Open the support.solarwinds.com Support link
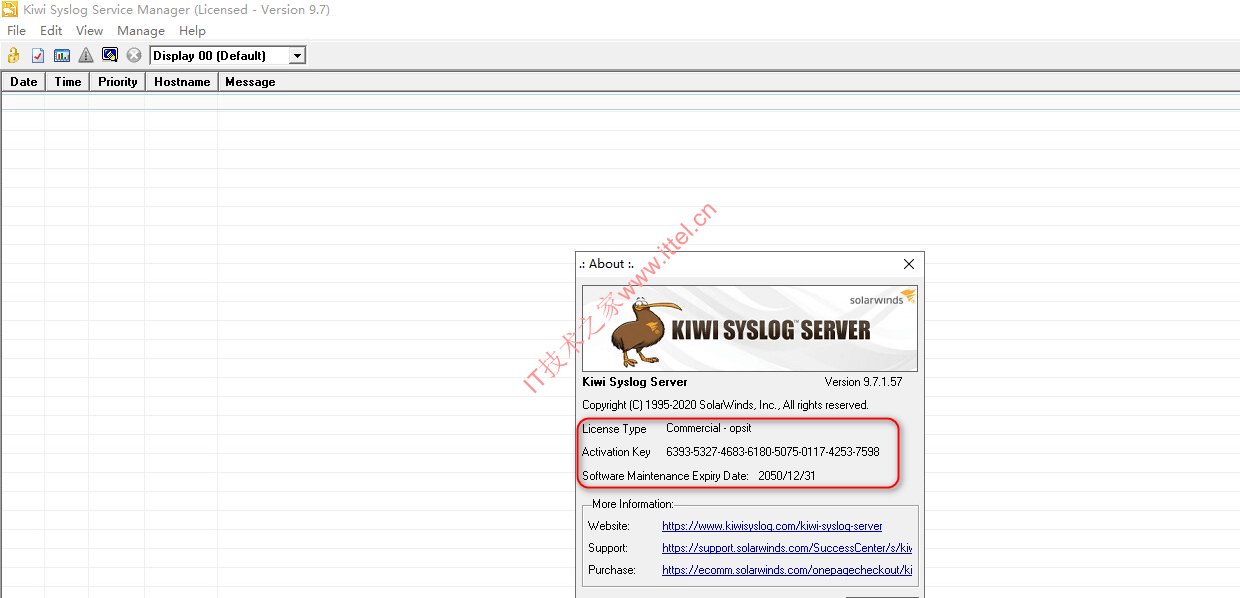 coord(787,548)
